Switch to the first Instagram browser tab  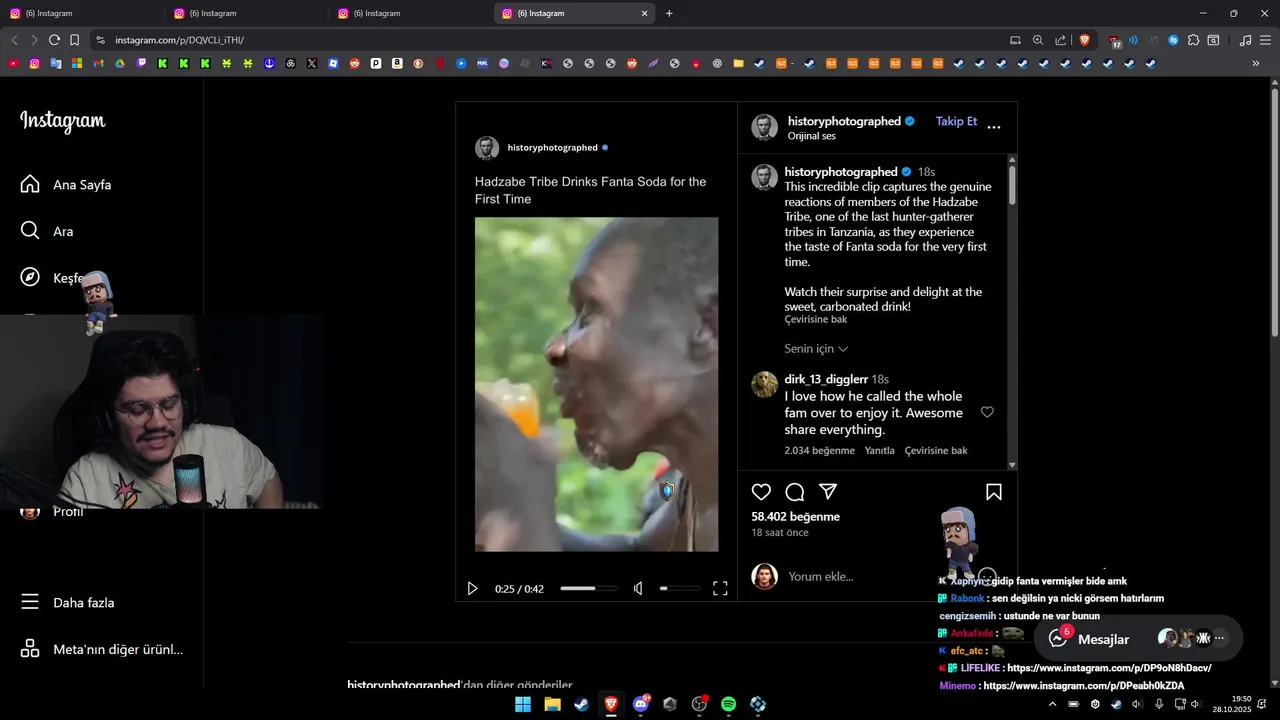(x=84, y=13)
